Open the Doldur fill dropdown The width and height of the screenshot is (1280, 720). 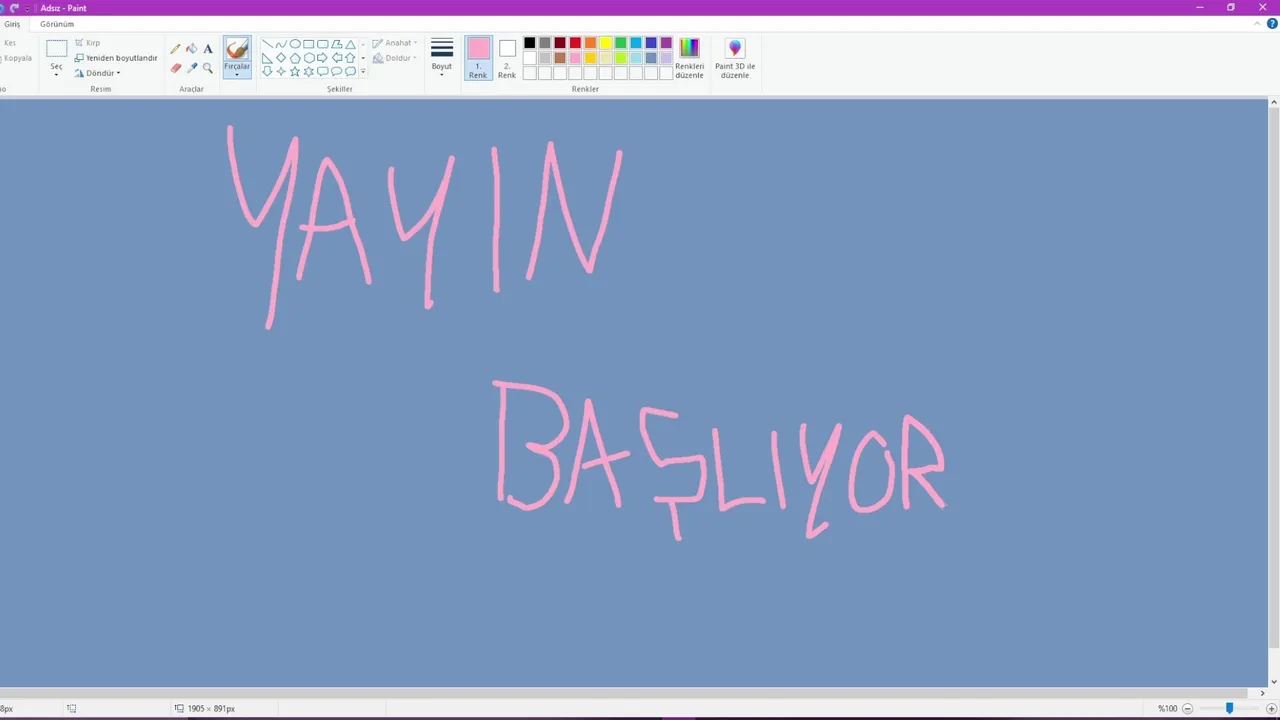point(395,58)
